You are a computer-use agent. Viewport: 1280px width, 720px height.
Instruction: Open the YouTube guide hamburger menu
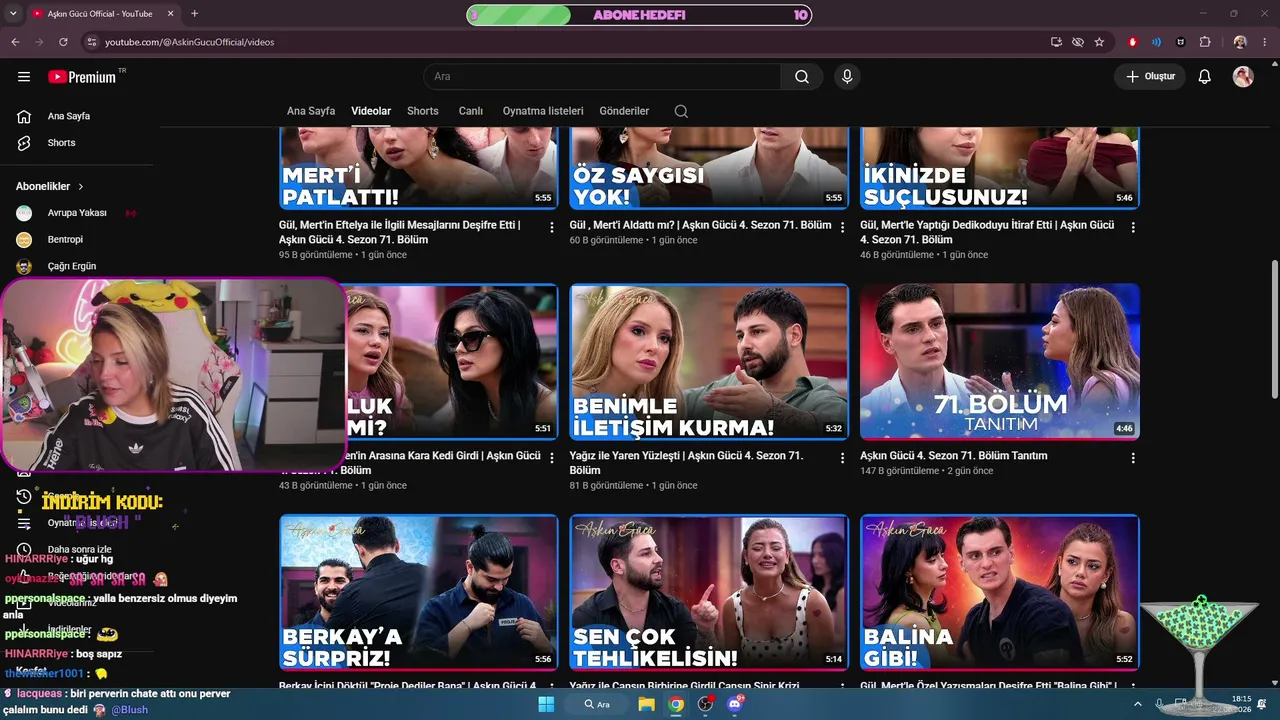[24, 77]
